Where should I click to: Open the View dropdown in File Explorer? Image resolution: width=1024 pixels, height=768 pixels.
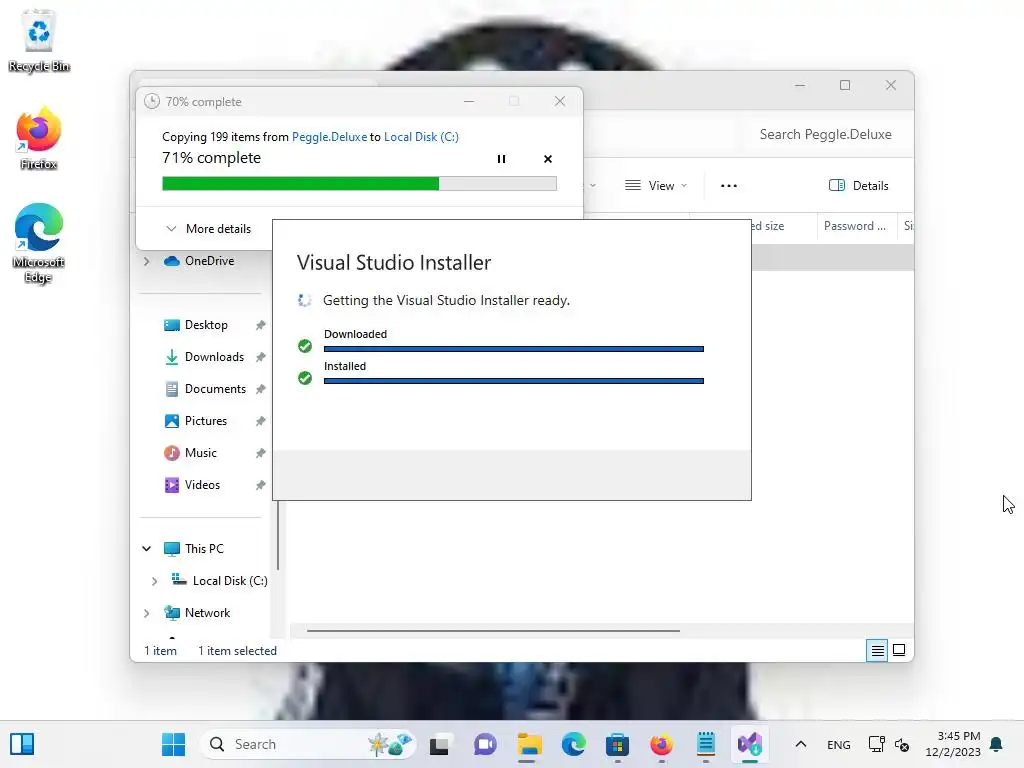pos(656,185)
